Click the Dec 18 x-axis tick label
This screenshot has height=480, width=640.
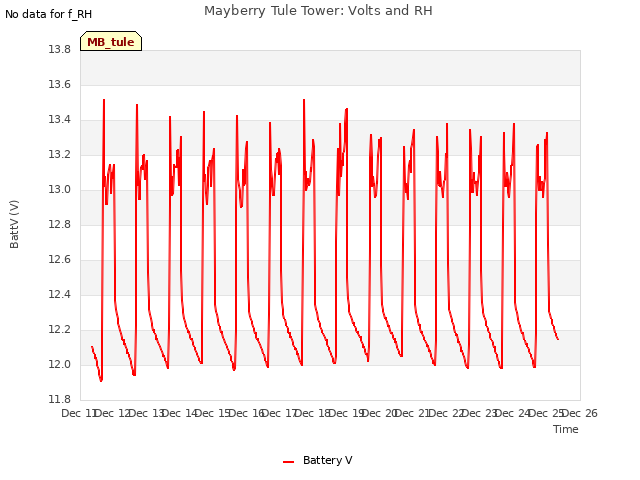pos(313,413)
